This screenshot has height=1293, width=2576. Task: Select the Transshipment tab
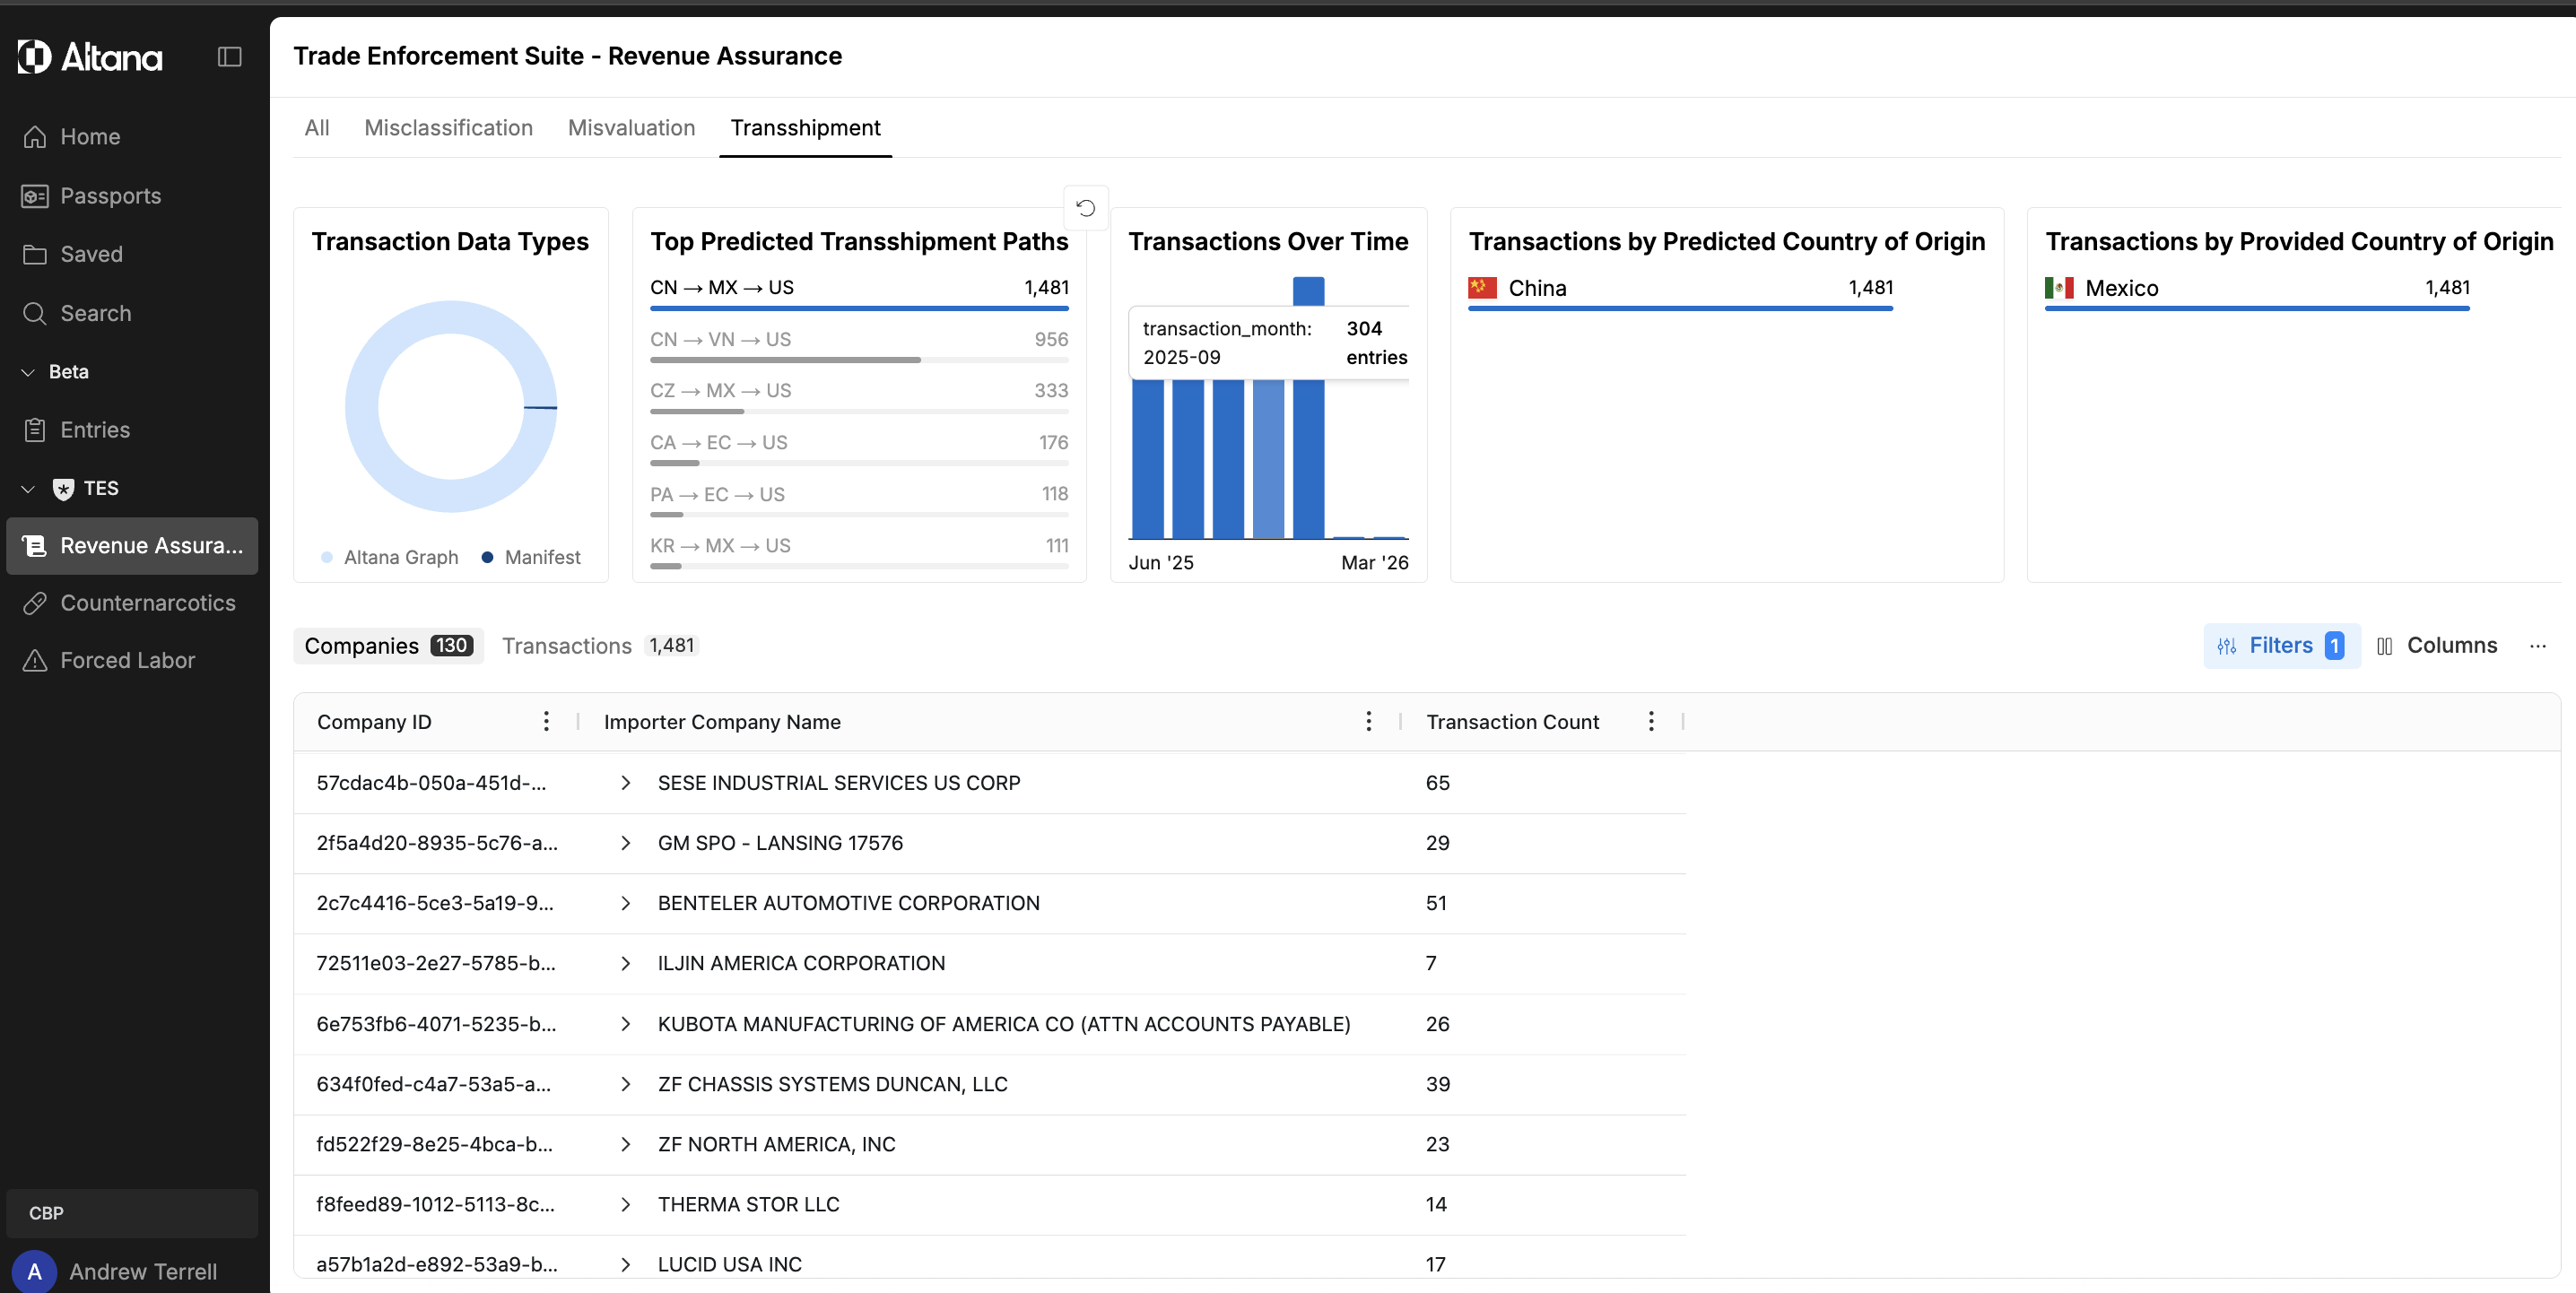coord(805,128)
